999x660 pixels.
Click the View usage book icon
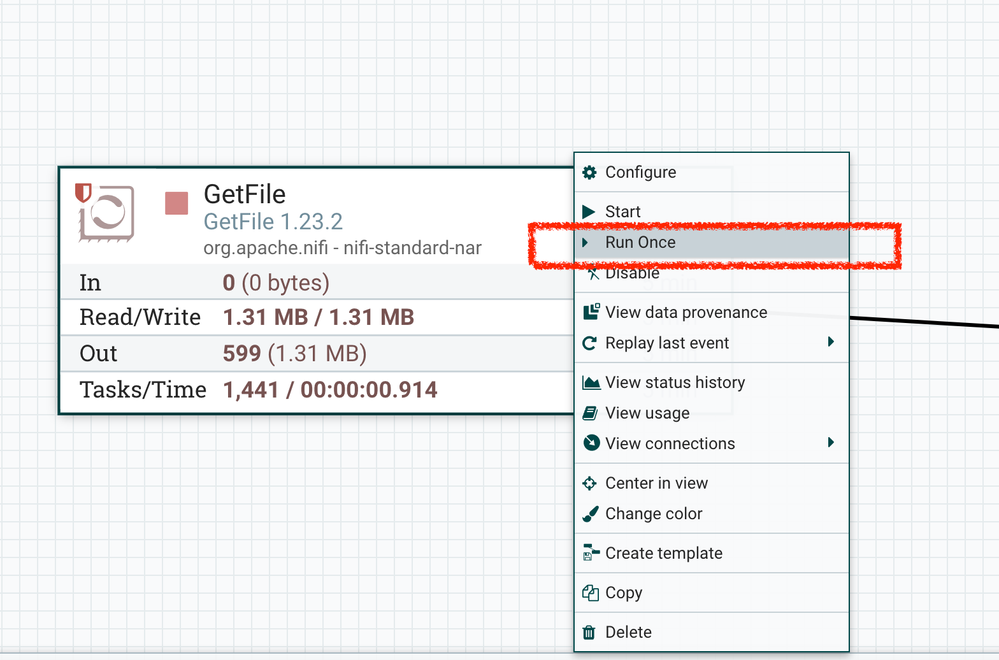590,413
